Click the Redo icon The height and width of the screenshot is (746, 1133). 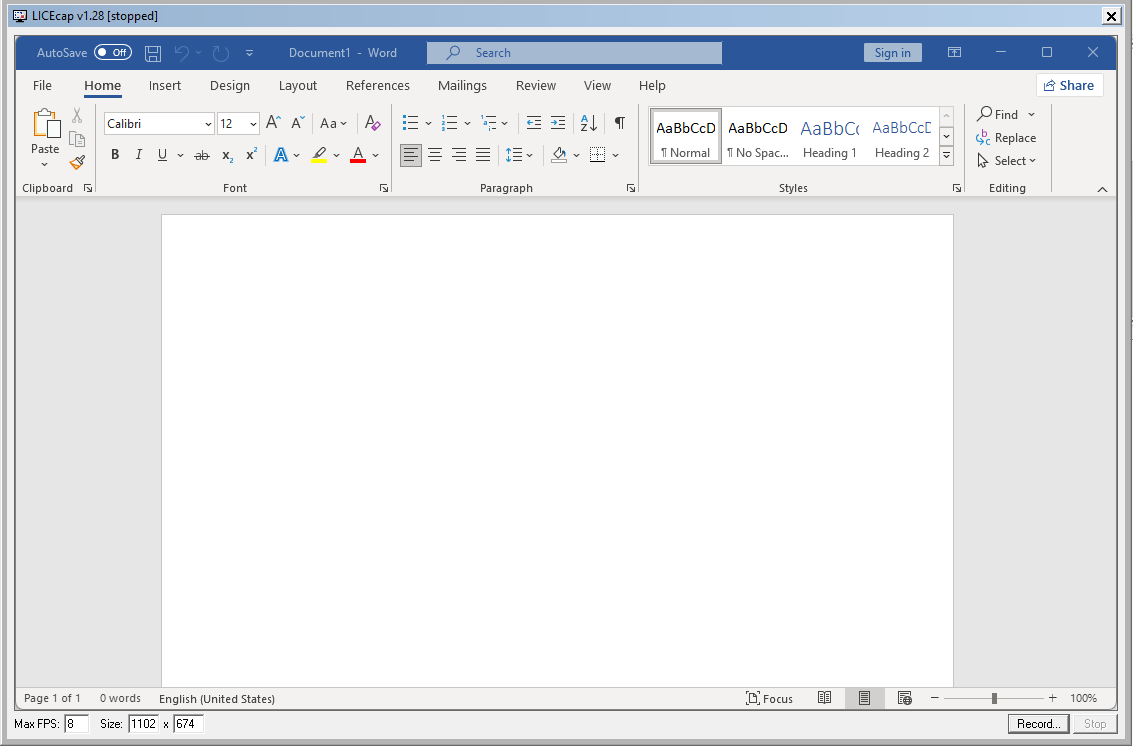(x=221, y=53)
